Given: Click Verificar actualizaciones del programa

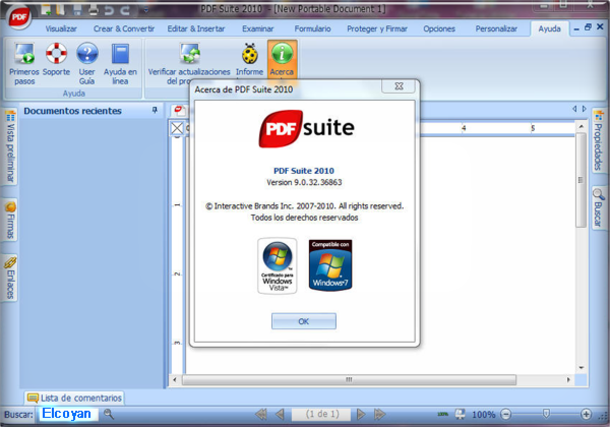Looking at the screenshot, I should point(189,63).
